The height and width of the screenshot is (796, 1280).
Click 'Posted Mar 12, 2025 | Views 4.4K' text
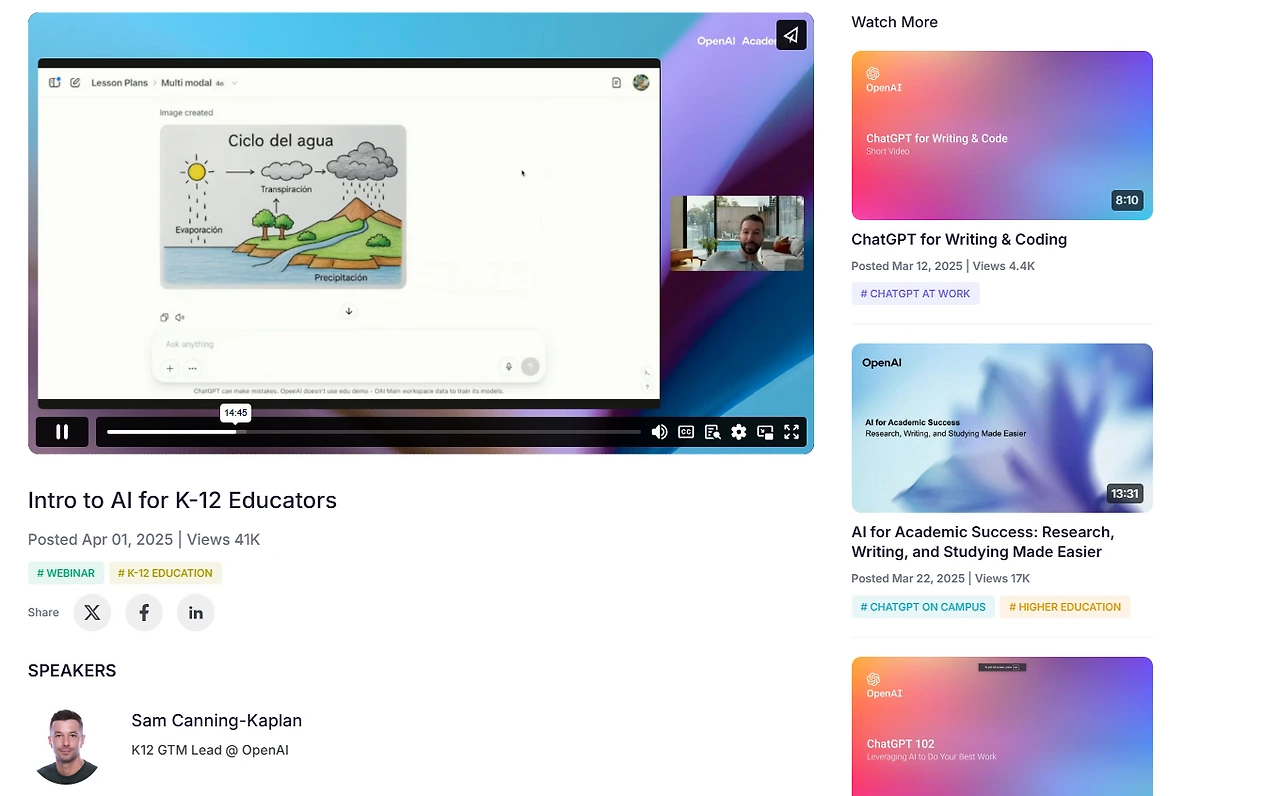point(943,266)
